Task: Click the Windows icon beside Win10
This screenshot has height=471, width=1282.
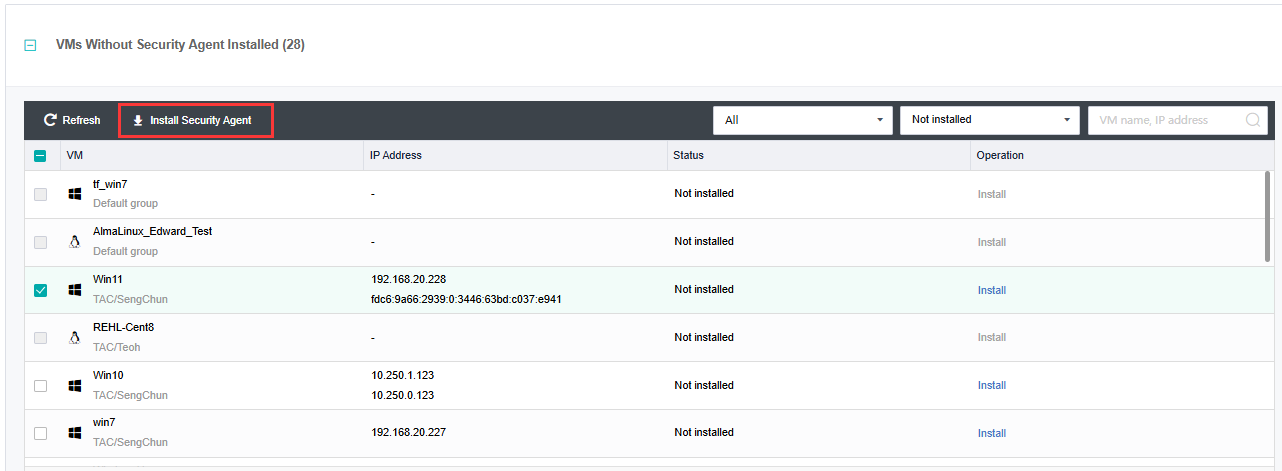Action: click(74, 385)
